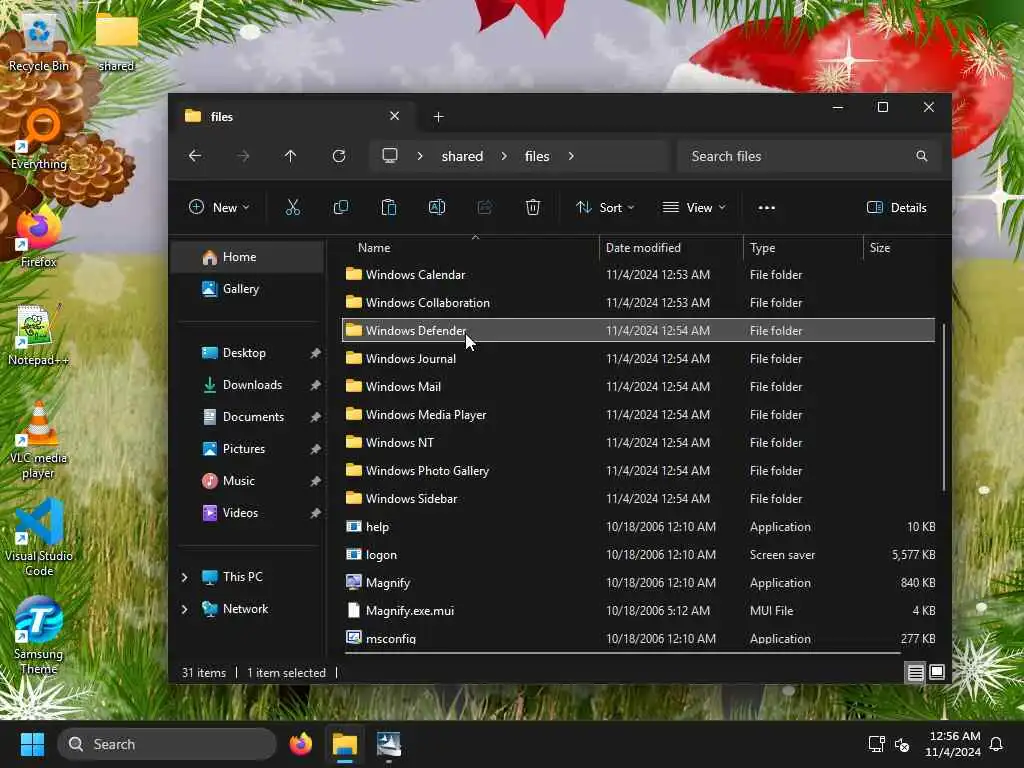Click the Share icon in toolbar
Image resolution: width=1024 pixels, height=768 pixels.
(x=485, y=208)
